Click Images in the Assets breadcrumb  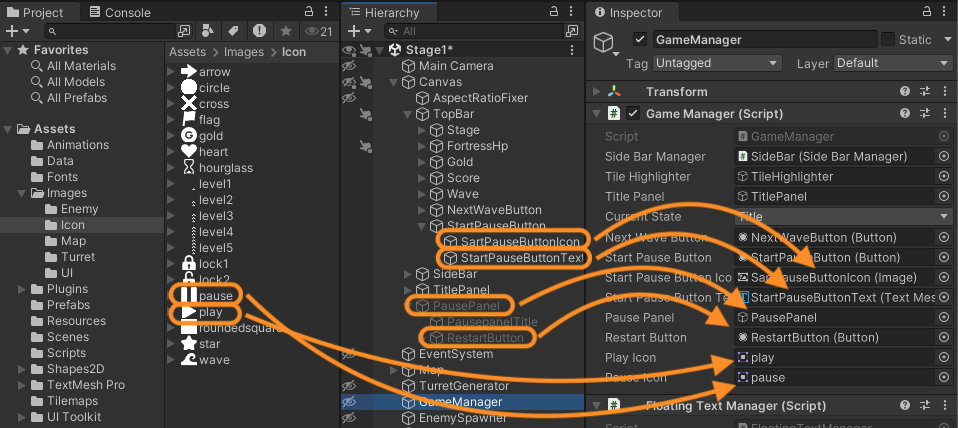point(244,52)
